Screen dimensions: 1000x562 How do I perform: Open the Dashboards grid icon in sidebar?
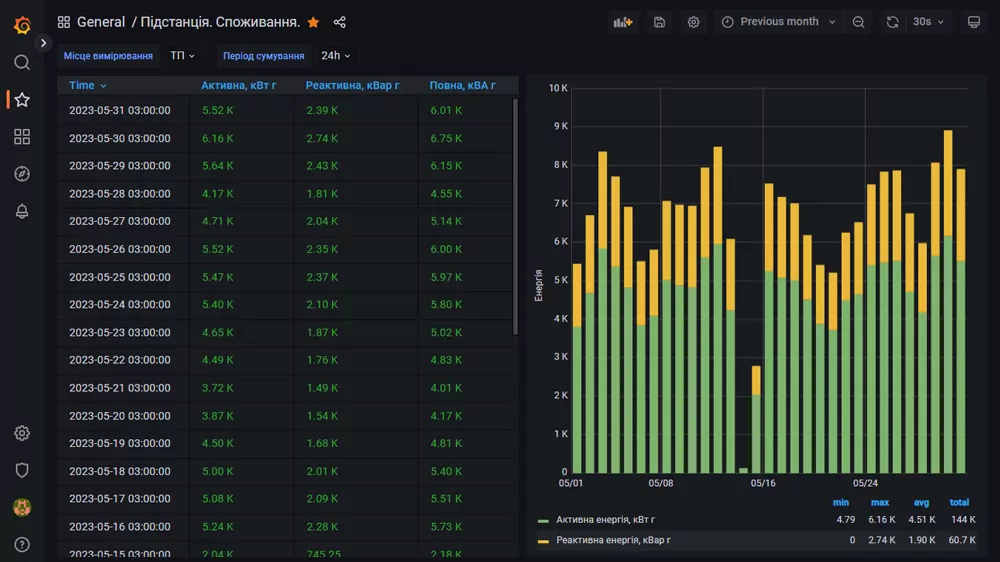click(x=22, y=137)
